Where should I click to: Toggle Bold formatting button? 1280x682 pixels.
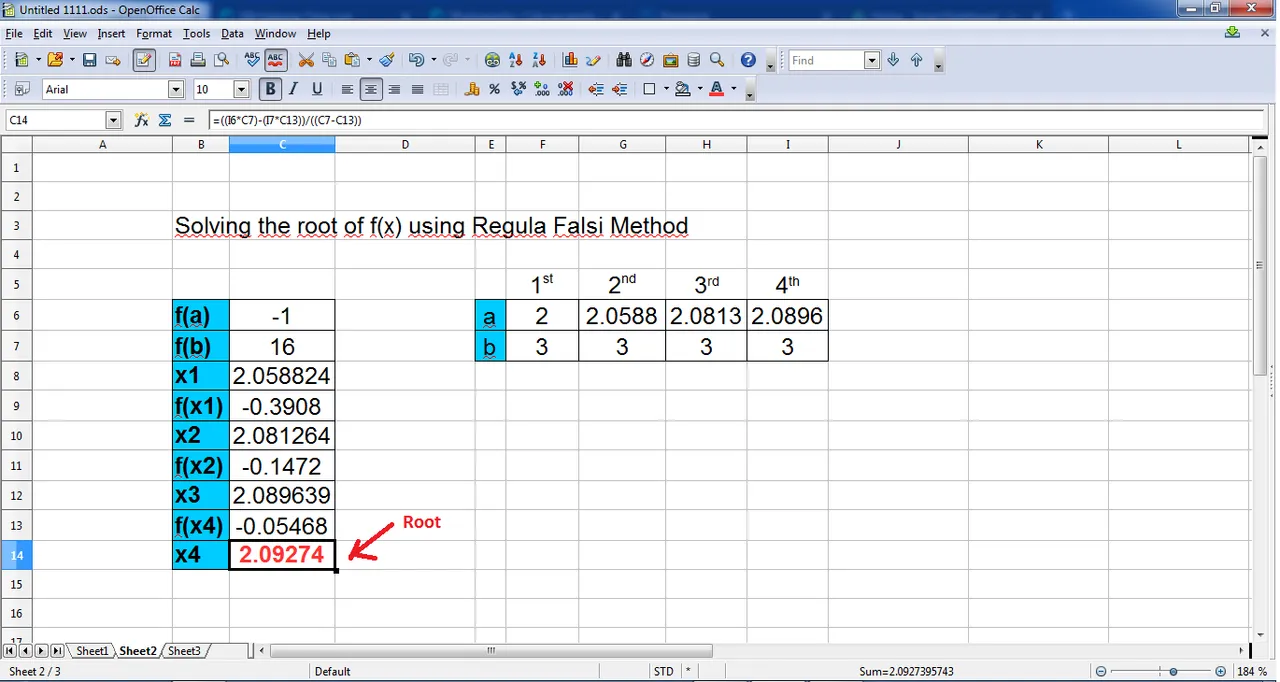pos(270,90)
